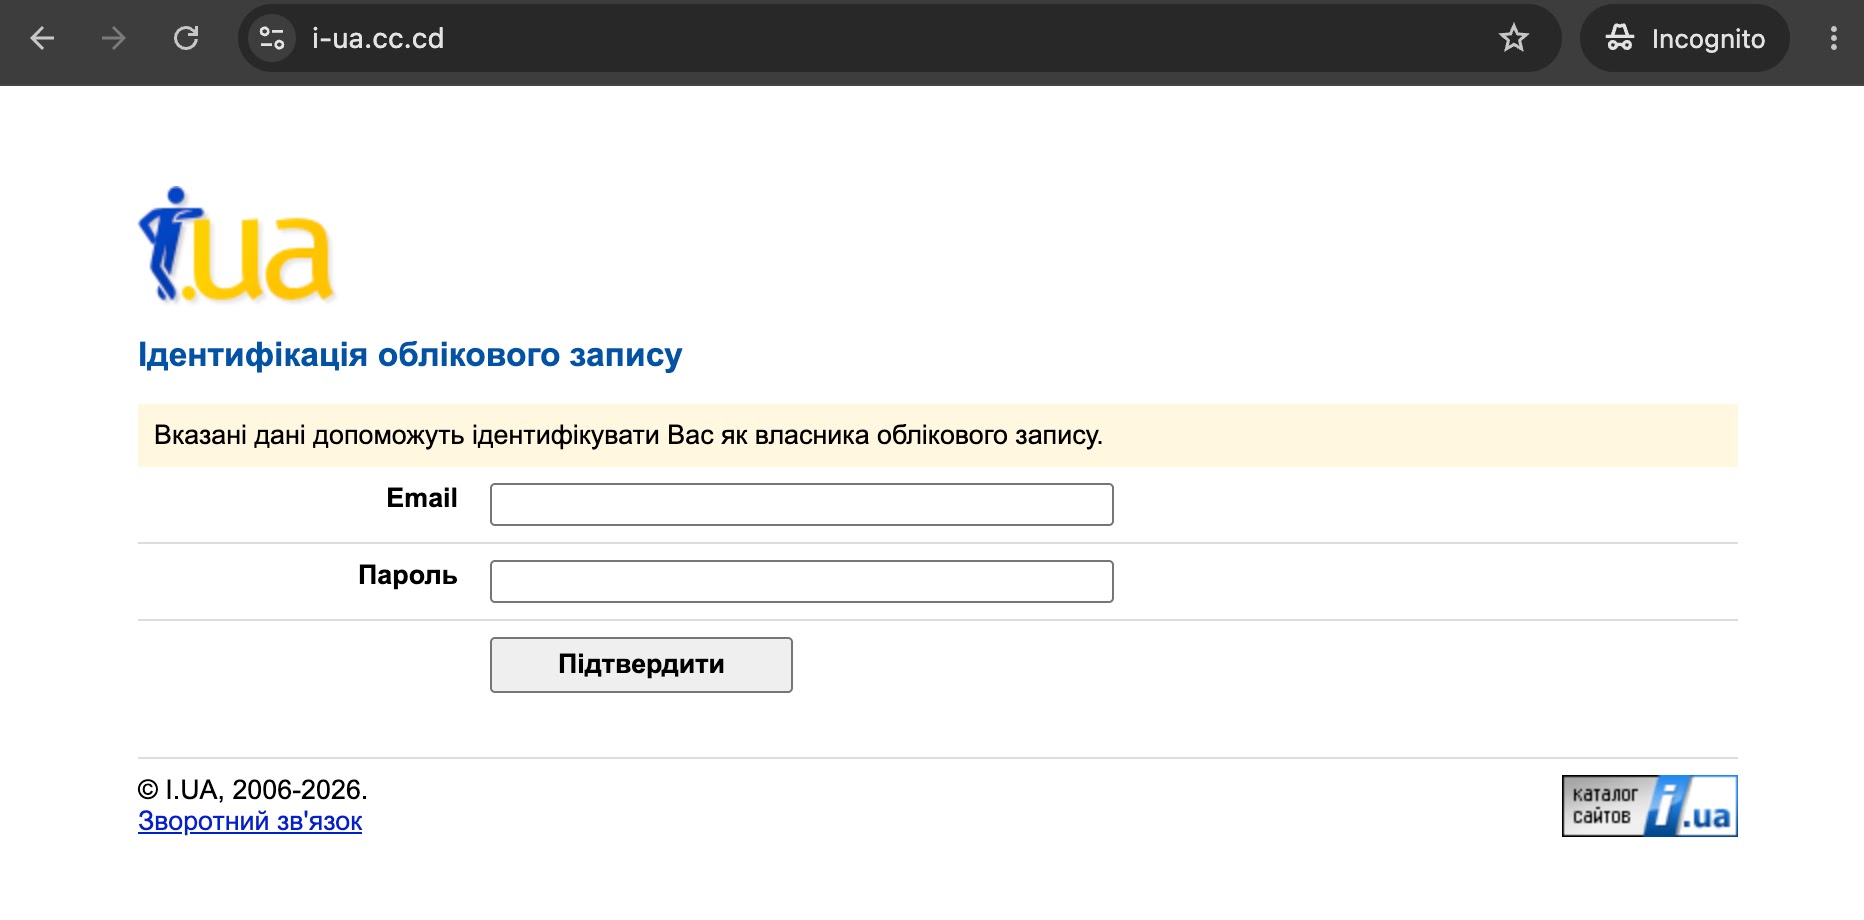The image size is (1864, 920).
Task: Click the Підтвердити button
Action: coord(641,665)
